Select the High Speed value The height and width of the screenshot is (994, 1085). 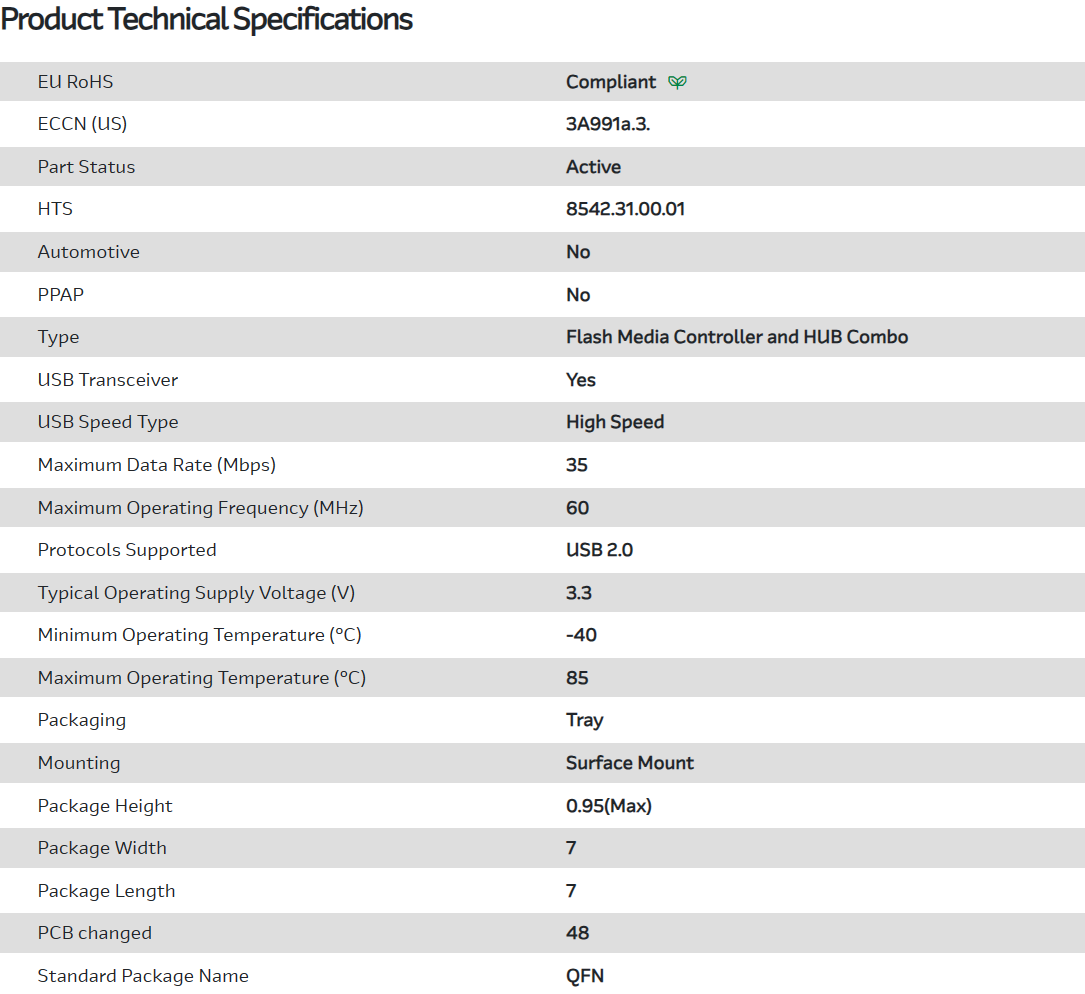point(615,422)
